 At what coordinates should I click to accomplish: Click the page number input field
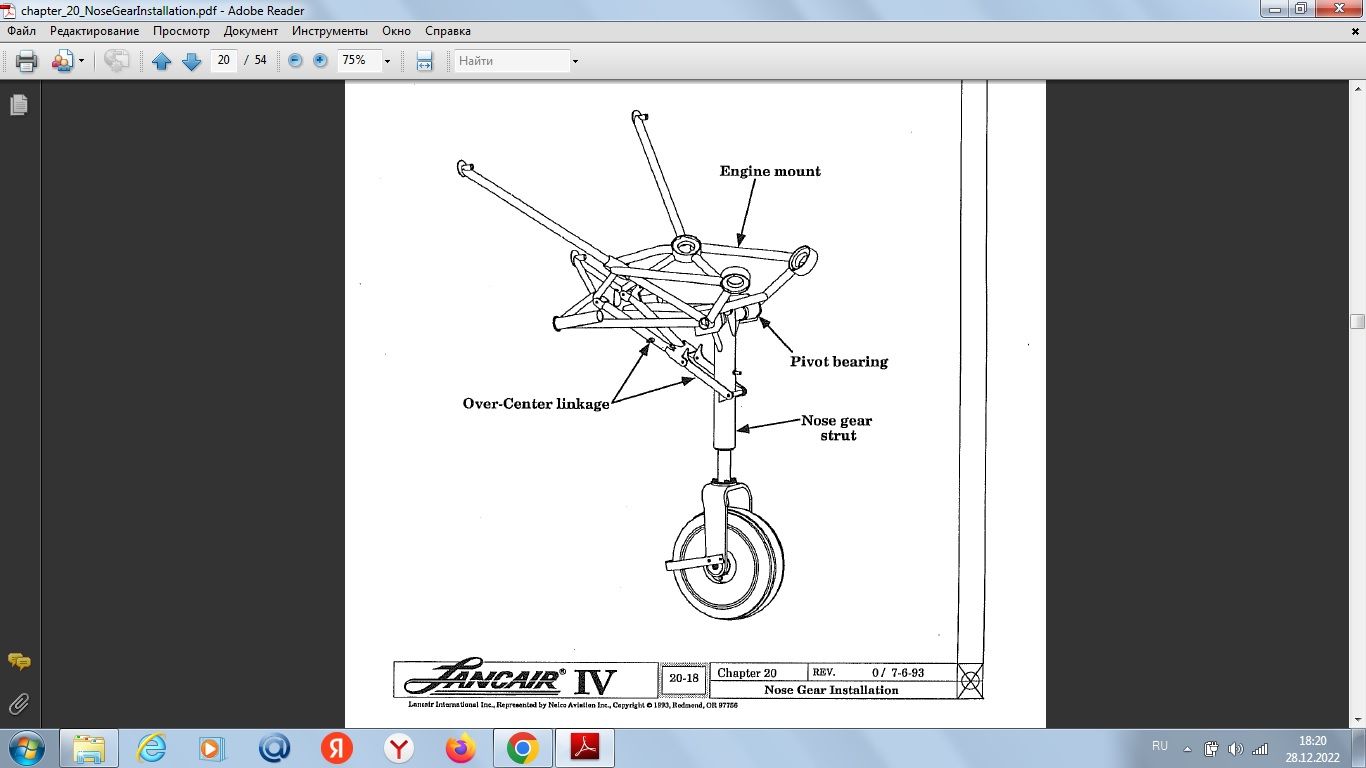point(223,60)
